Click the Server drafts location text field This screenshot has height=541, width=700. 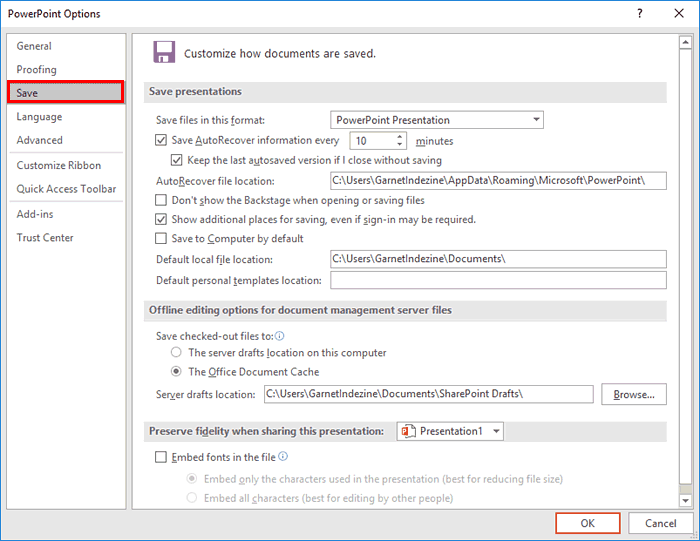point(429,394)
